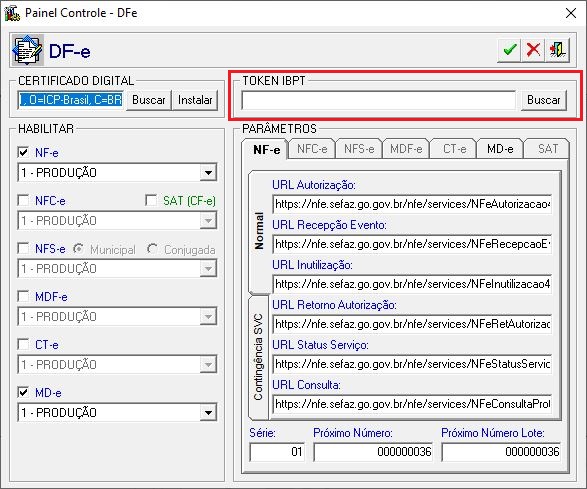Click Instalar certificate button
This screenshot has width=587, height=489.
[195, 100]
